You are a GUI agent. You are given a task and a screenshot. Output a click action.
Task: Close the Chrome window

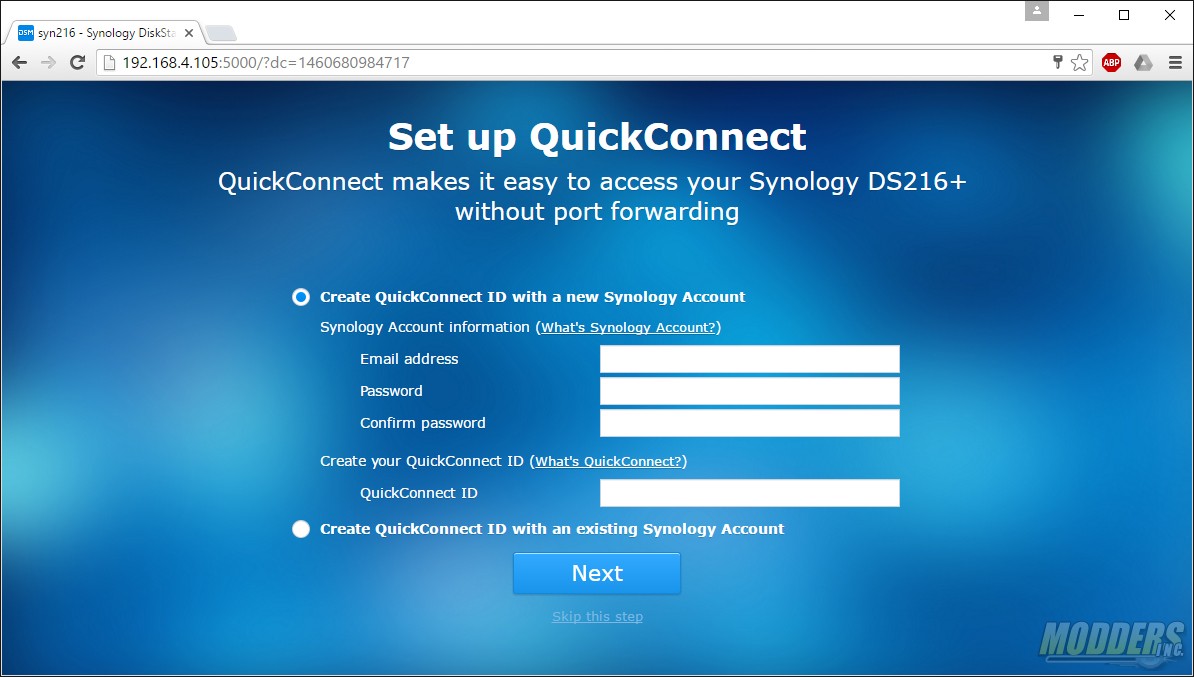(x=1170, y=14)
